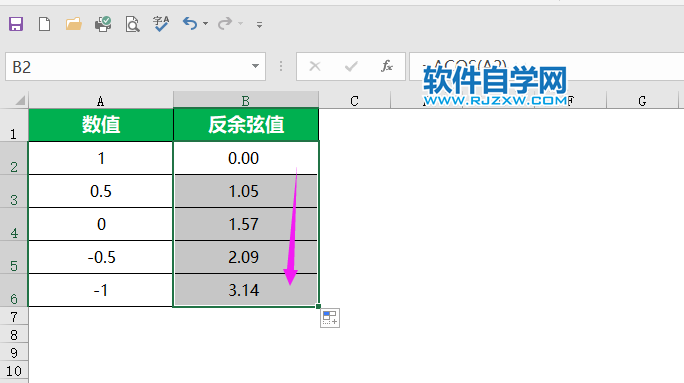Open print preview icon
The width and height of the screenshot is (684, 383).
[132, 24]
